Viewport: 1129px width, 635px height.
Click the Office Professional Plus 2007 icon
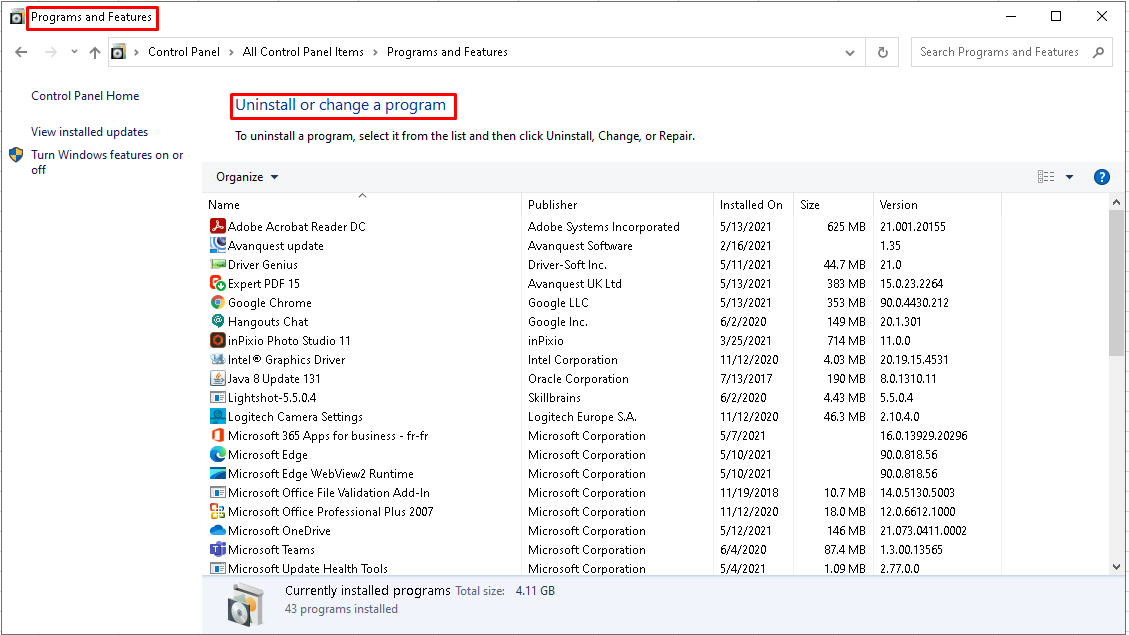pyautogui.click(x=217, y=512)
